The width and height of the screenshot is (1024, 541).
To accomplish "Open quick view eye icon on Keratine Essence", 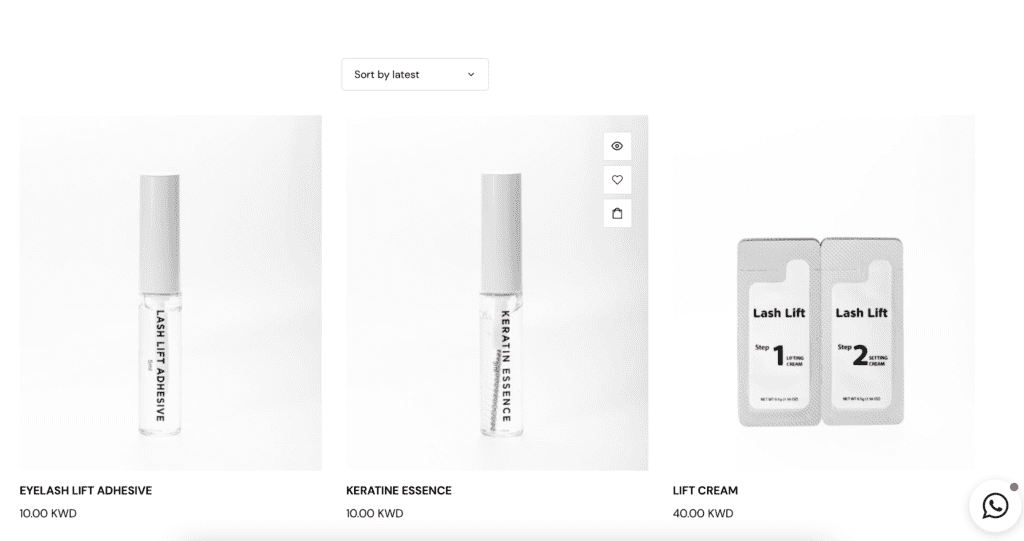I will 617,146.
